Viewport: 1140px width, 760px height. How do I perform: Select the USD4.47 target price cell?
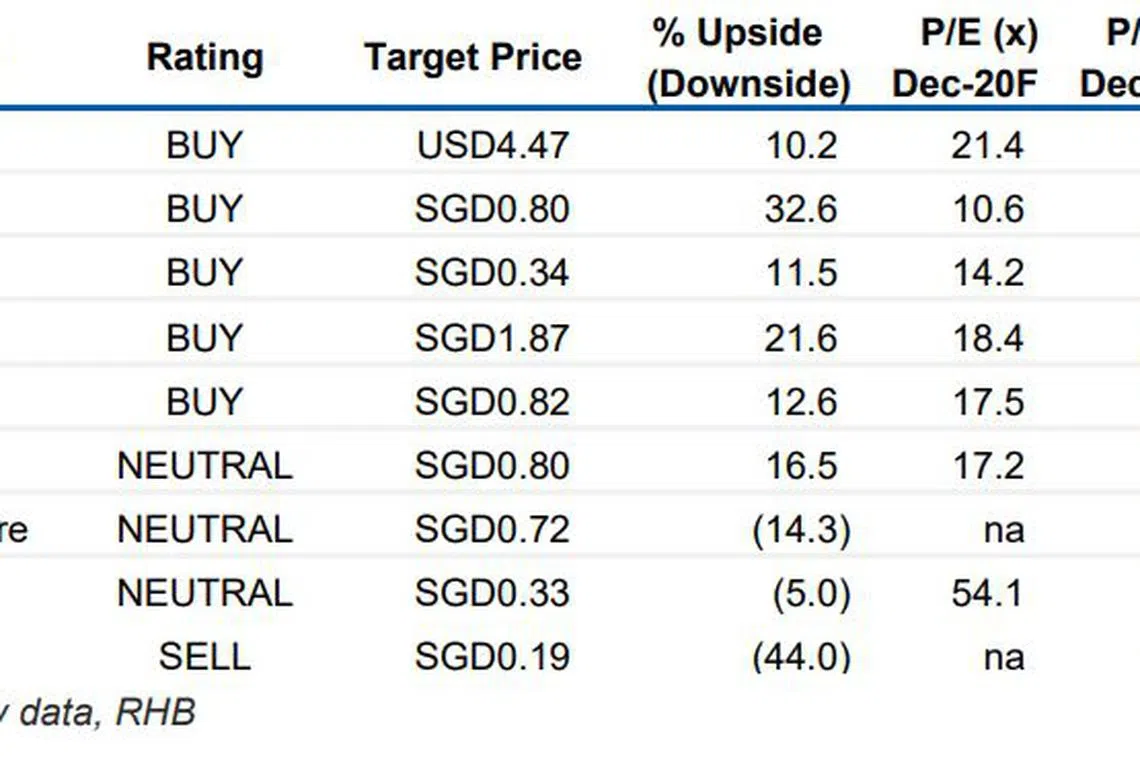492,145
